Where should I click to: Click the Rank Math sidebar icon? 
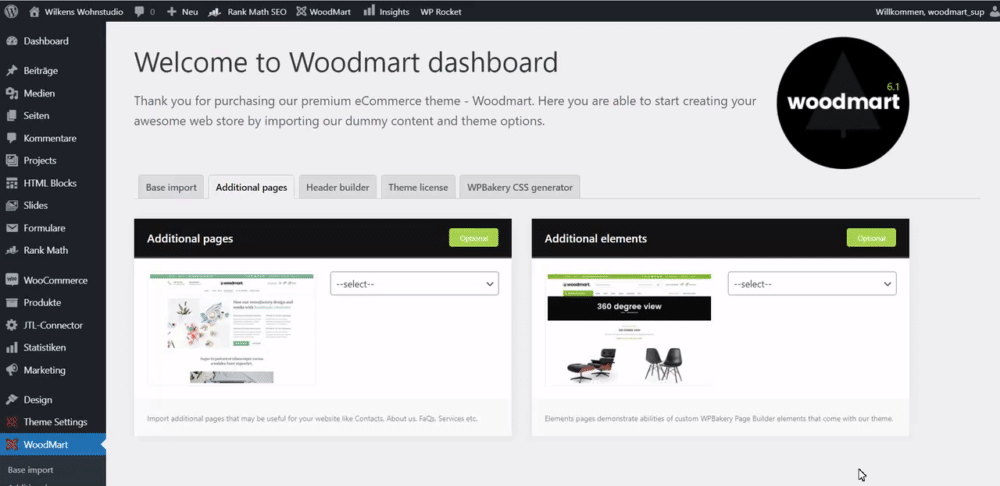pos(11,250)
